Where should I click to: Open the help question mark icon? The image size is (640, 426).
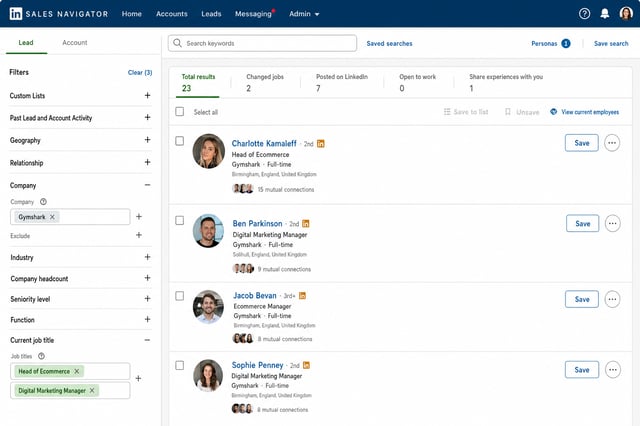pos(584,13)
